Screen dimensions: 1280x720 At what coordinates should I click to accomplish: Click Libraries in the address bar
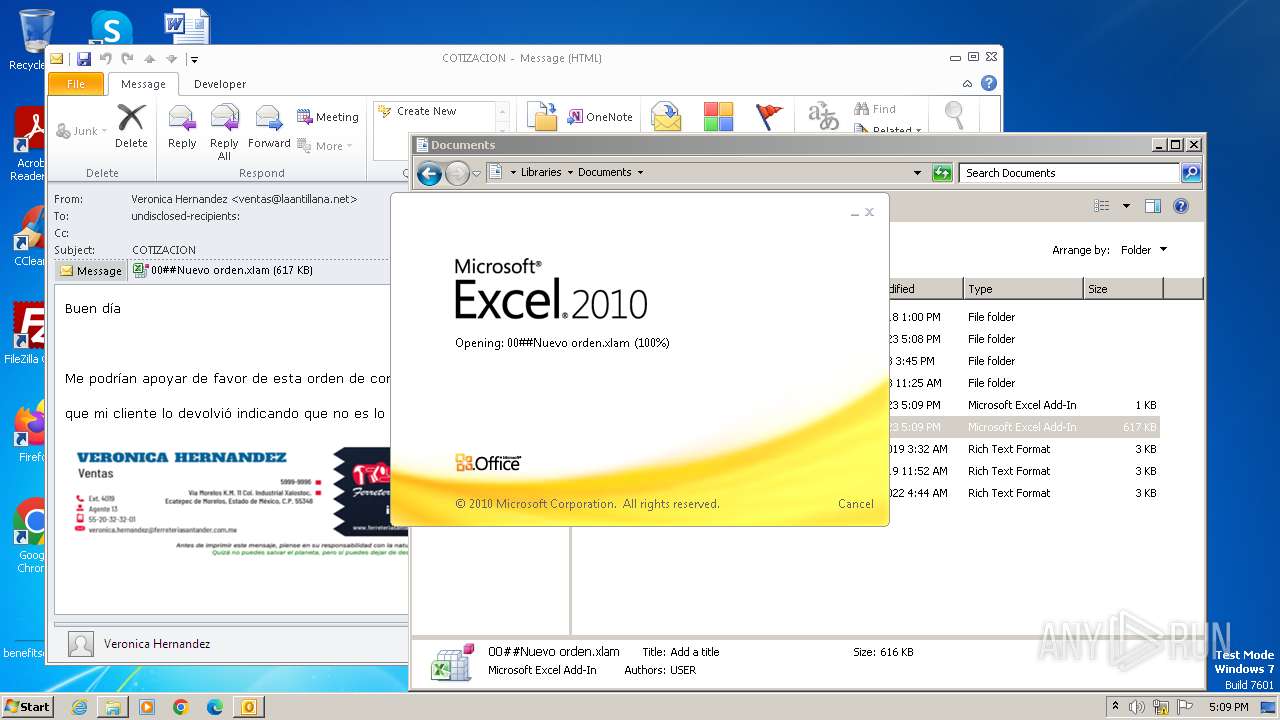click(x=541, y=172)
